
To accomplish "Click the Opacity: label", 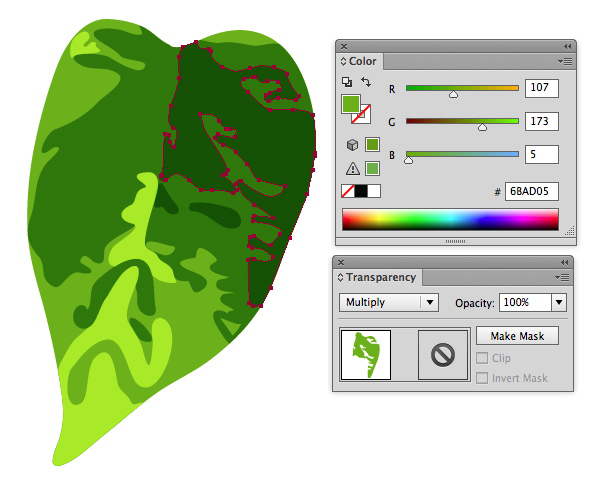I will coord(474,303).
